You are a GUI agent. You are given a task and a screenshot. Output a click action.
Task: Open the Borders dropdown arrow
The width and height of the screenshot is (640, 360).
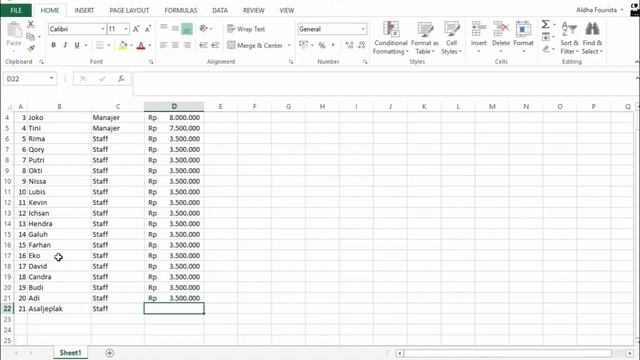point(109,45)
